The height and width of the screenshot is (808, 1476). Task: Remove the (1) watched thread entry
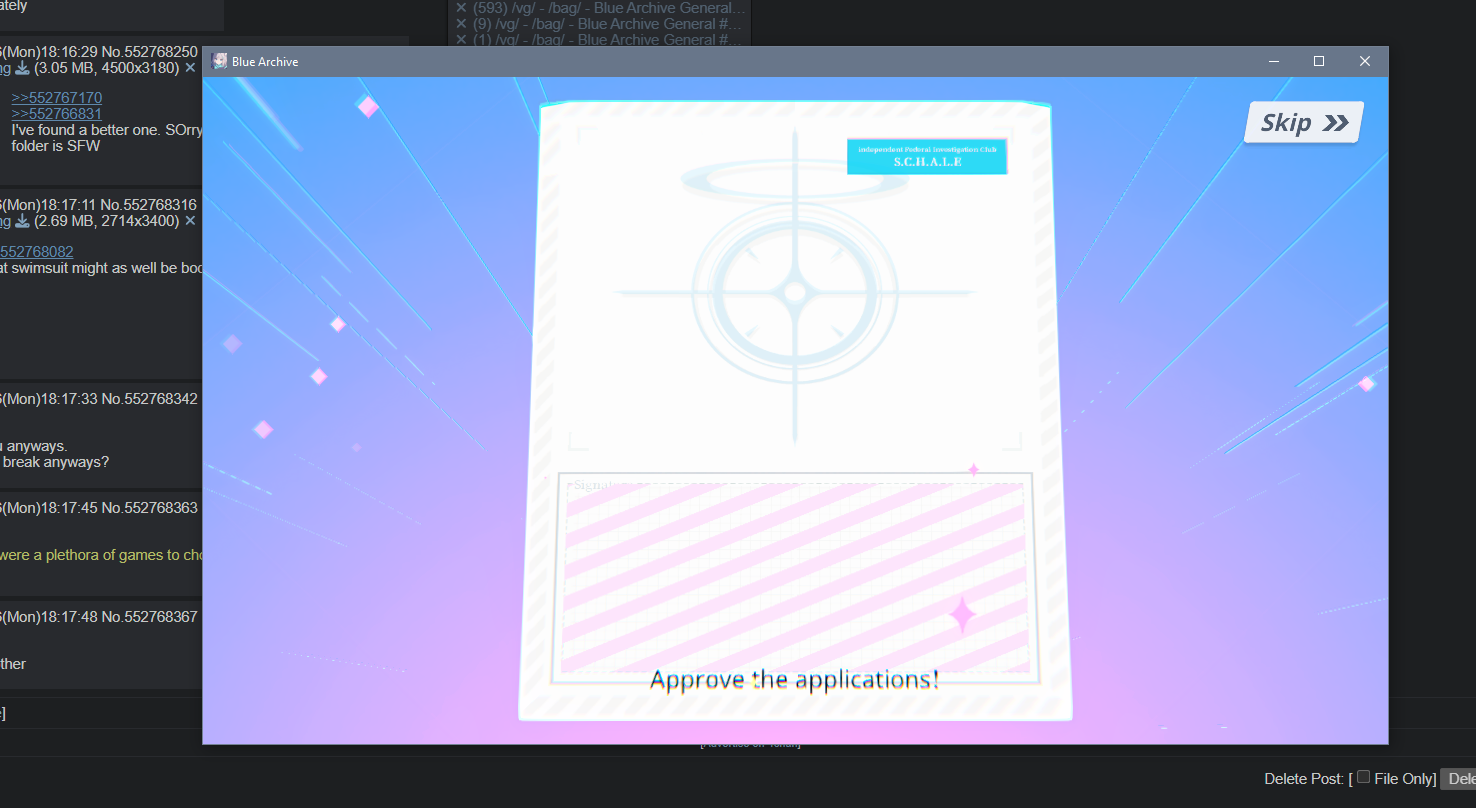[461, 40]
